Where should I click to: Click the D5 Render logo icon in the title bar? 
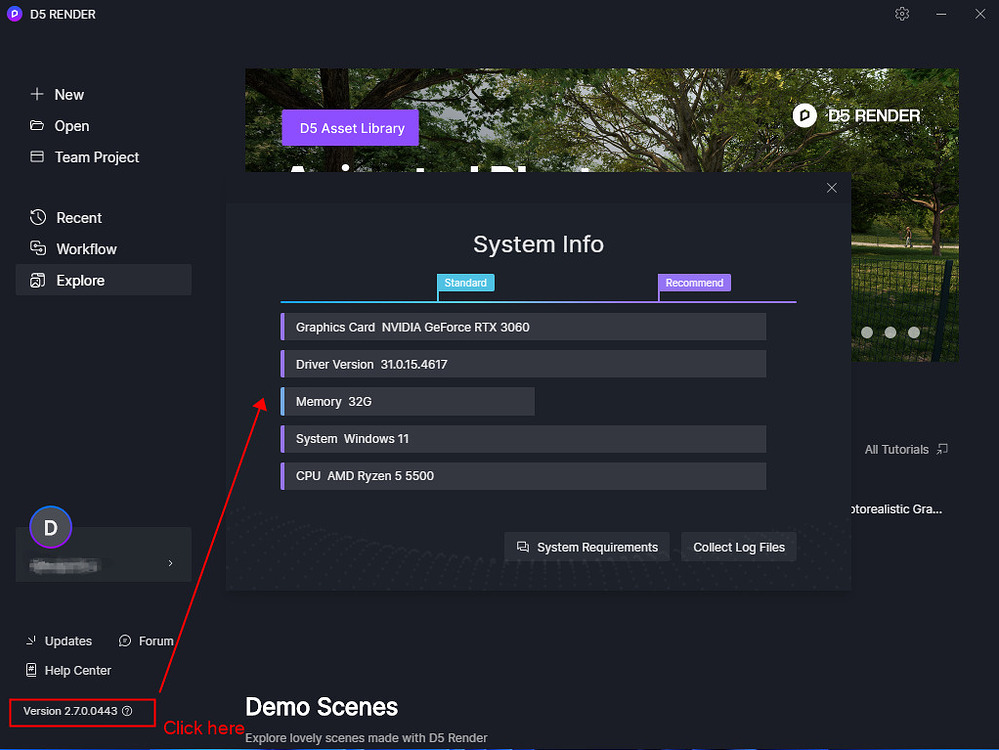click(x=14, y=13)
